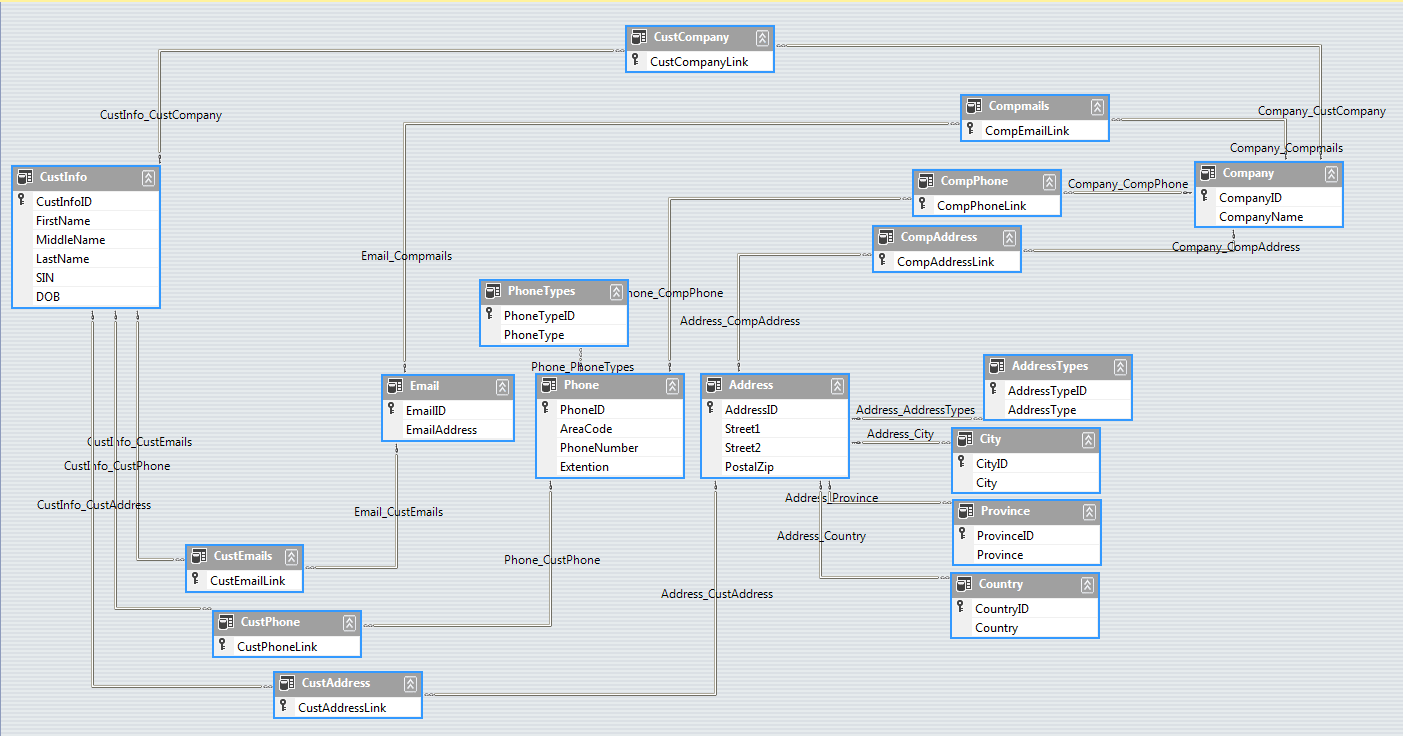
Task: Click the CustInfo_CustCompany relationship label
Action: [160, 115]
